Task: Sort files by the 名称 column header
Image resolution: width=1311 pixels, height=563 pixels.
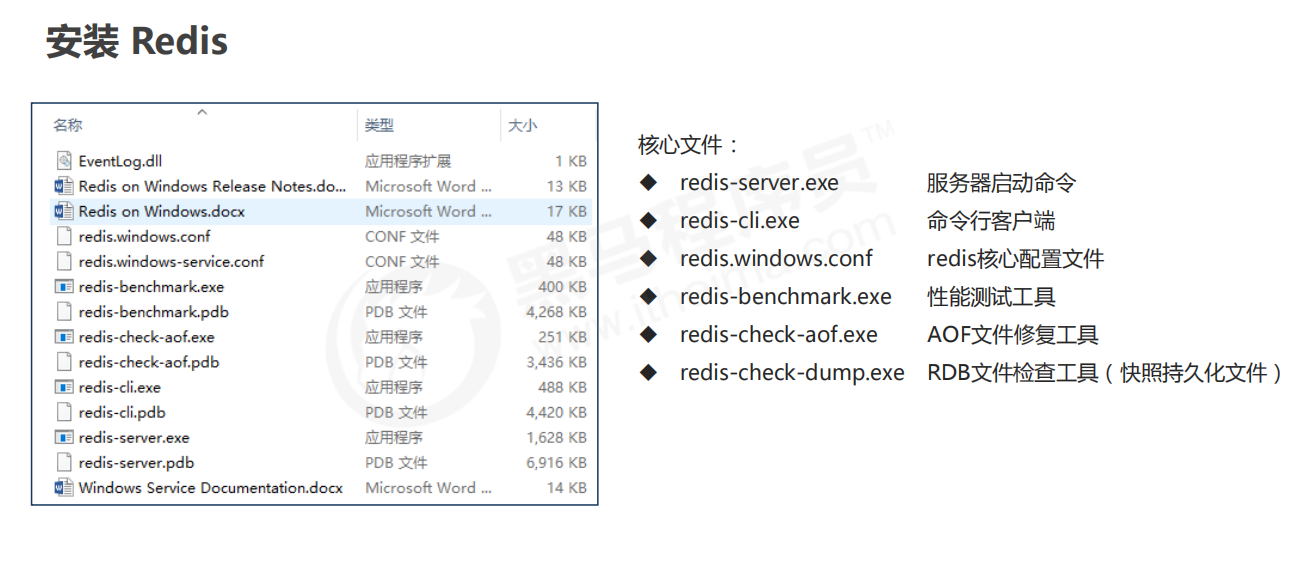Action: tap(68, 125)
